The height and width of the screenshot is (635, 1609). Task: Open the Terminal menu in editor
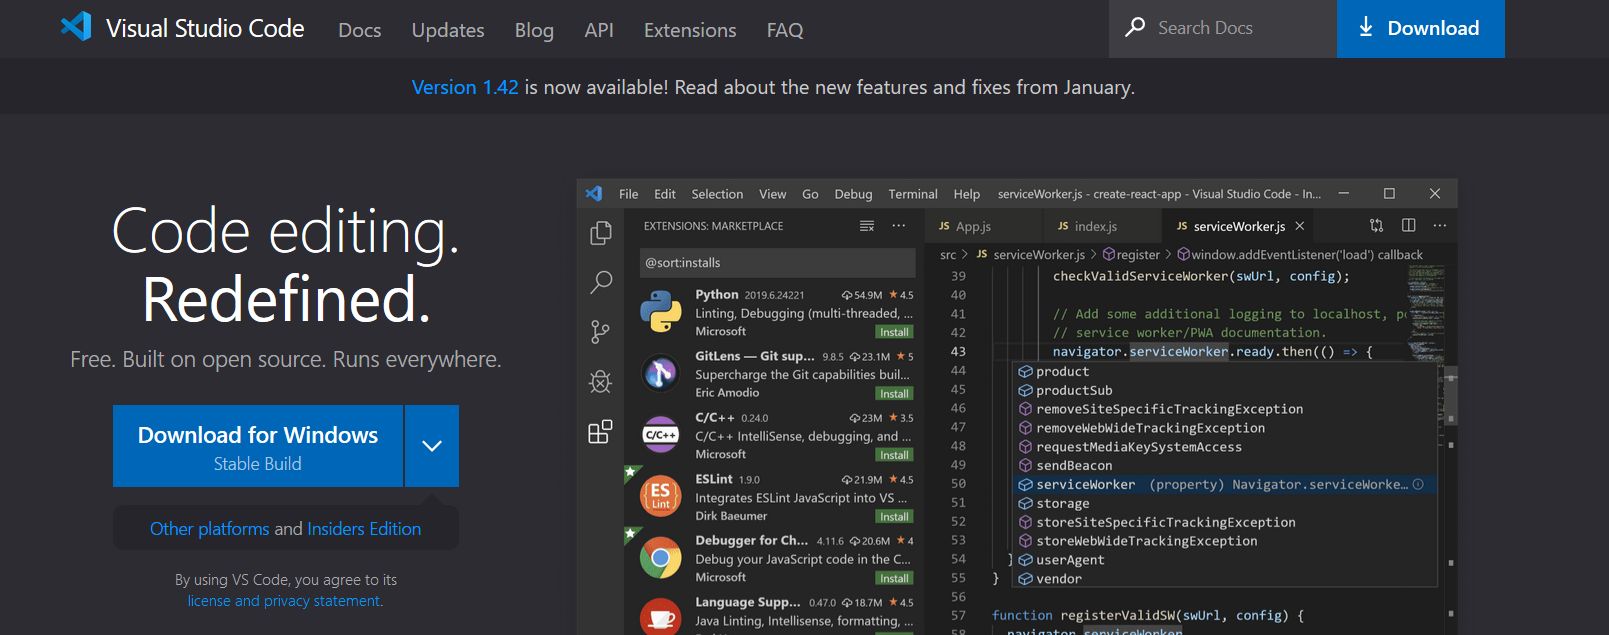[x=913, y=194]
